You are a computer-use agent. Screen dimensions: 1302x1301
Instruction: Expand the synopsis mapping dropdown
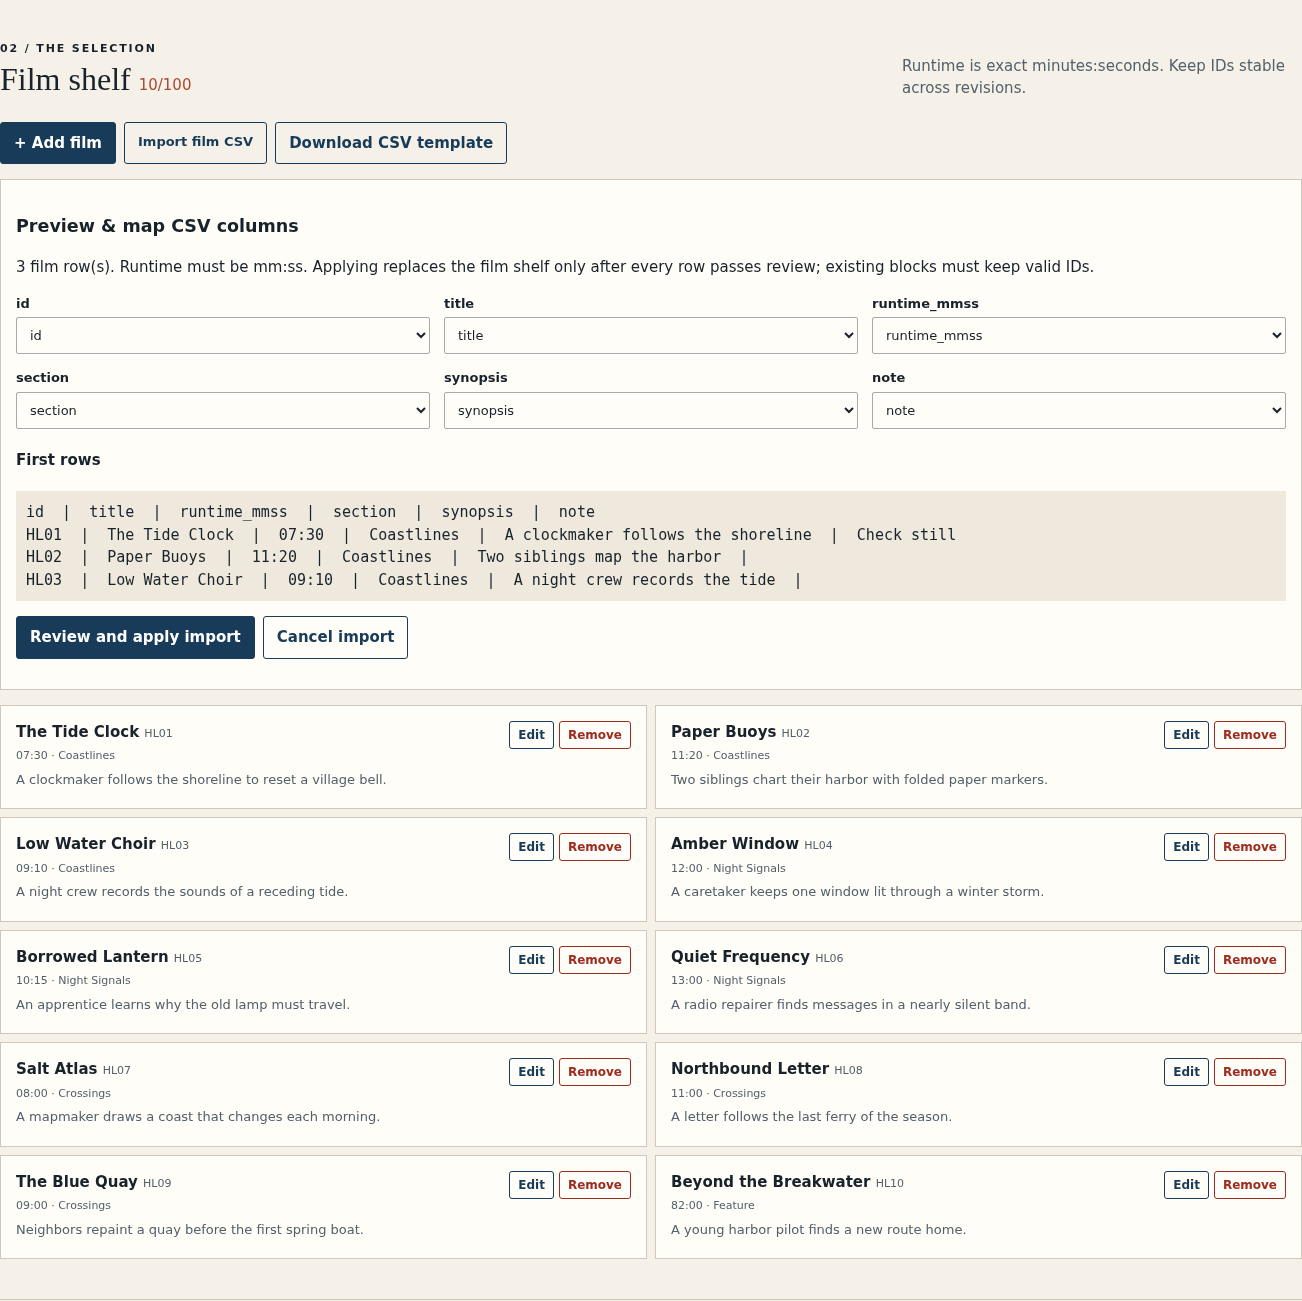pos(651,411)
